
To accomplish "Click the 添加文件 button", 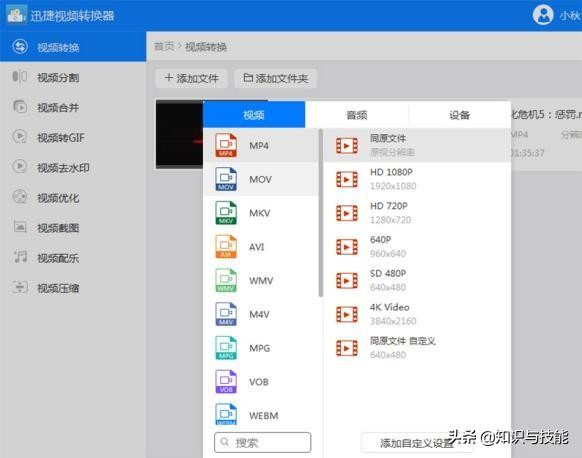I will coord(191,78).
